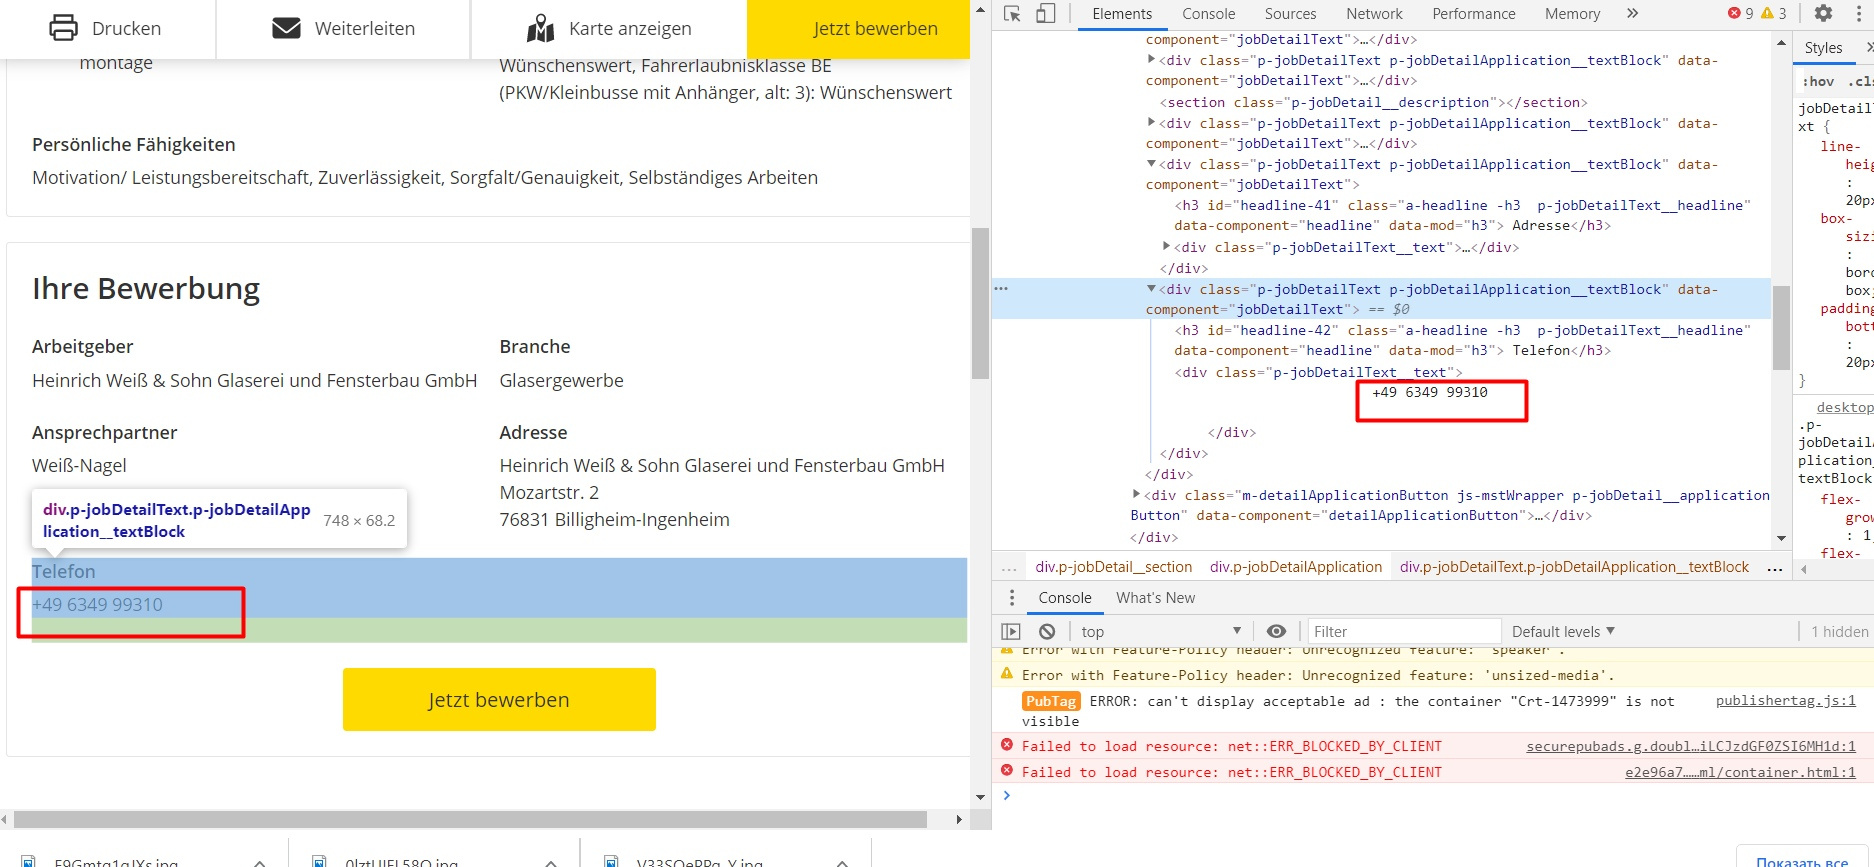The image size is (1874, 867).
Task: Click the +49 6349 99310 text node in Elements
Action: tap(1430, 392)
